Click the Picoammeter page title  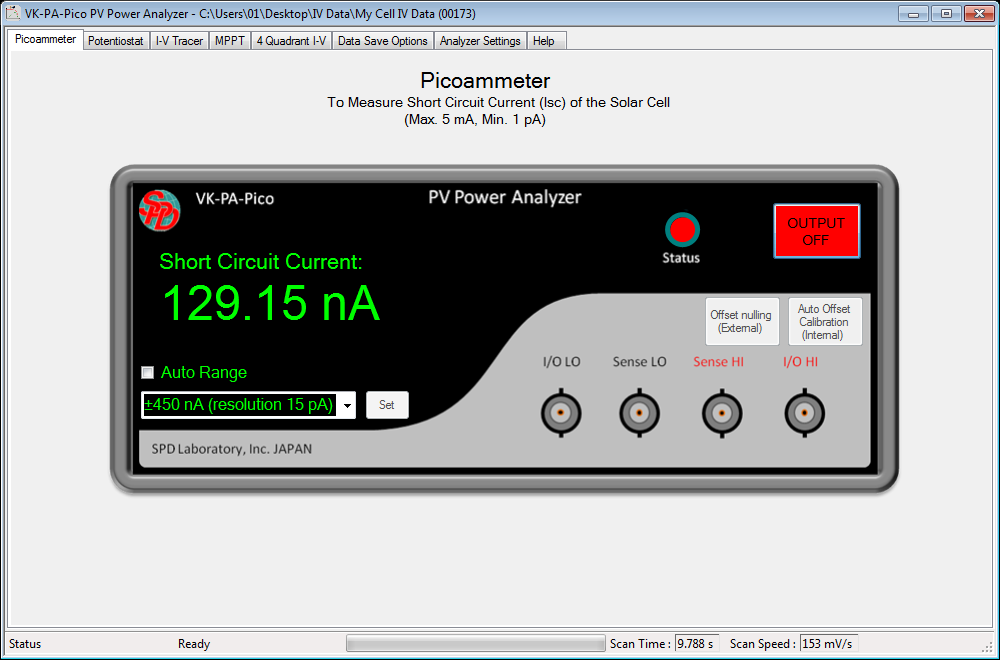click(x=485, y=80)
